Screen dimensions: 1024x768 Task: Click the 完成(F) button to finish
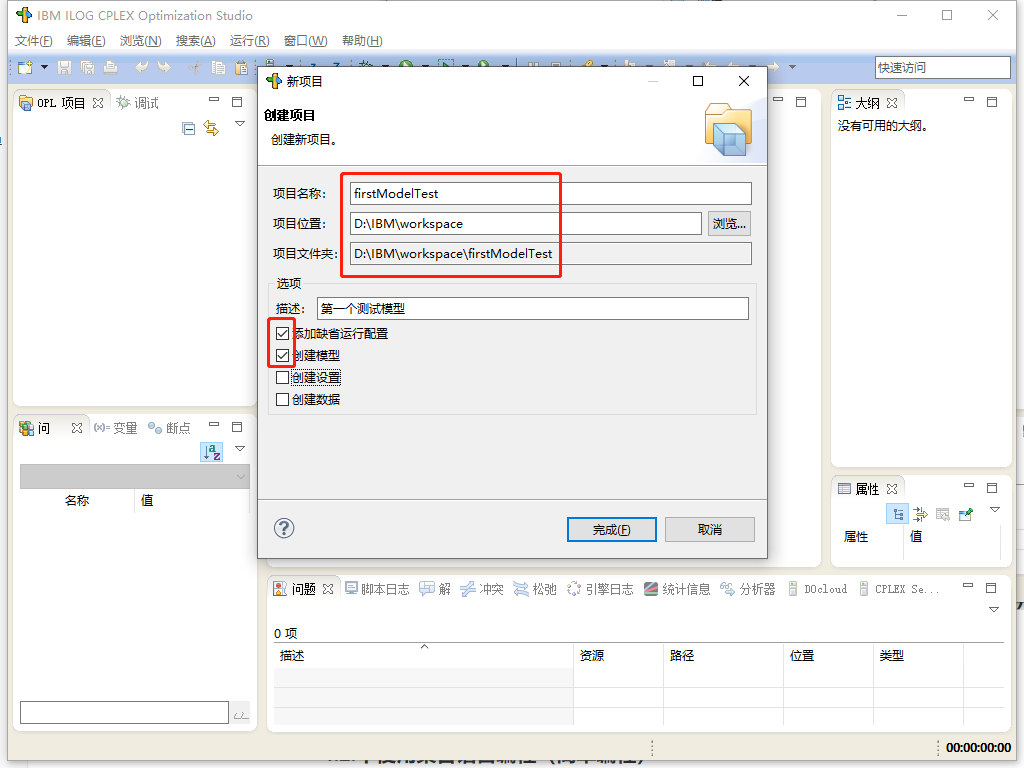612,529
